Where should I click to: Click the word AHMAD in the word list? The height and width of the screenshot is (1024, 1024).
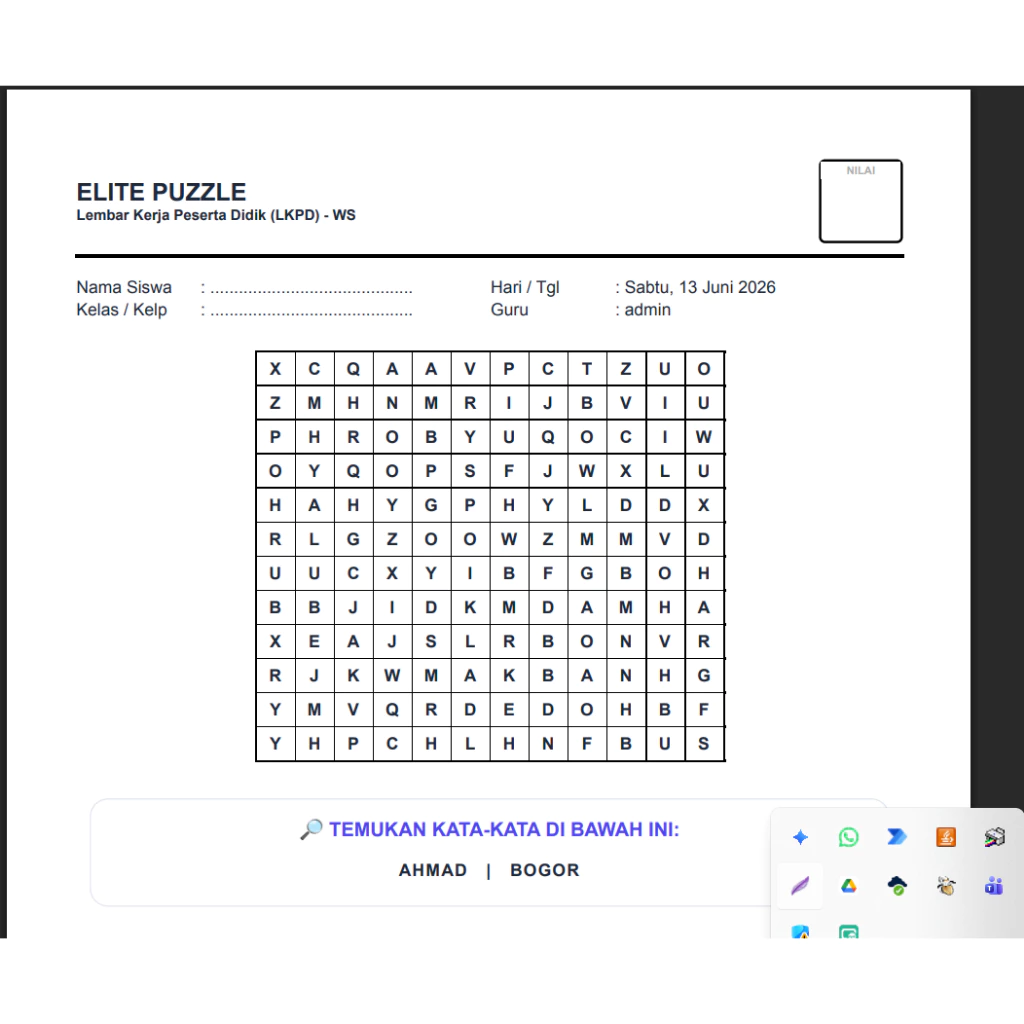433,870
